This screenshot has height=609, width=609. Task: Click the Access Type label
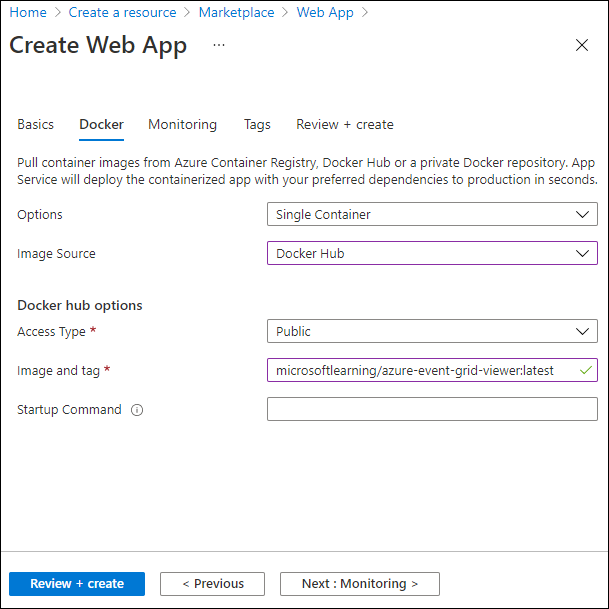(x=51, y=332)
